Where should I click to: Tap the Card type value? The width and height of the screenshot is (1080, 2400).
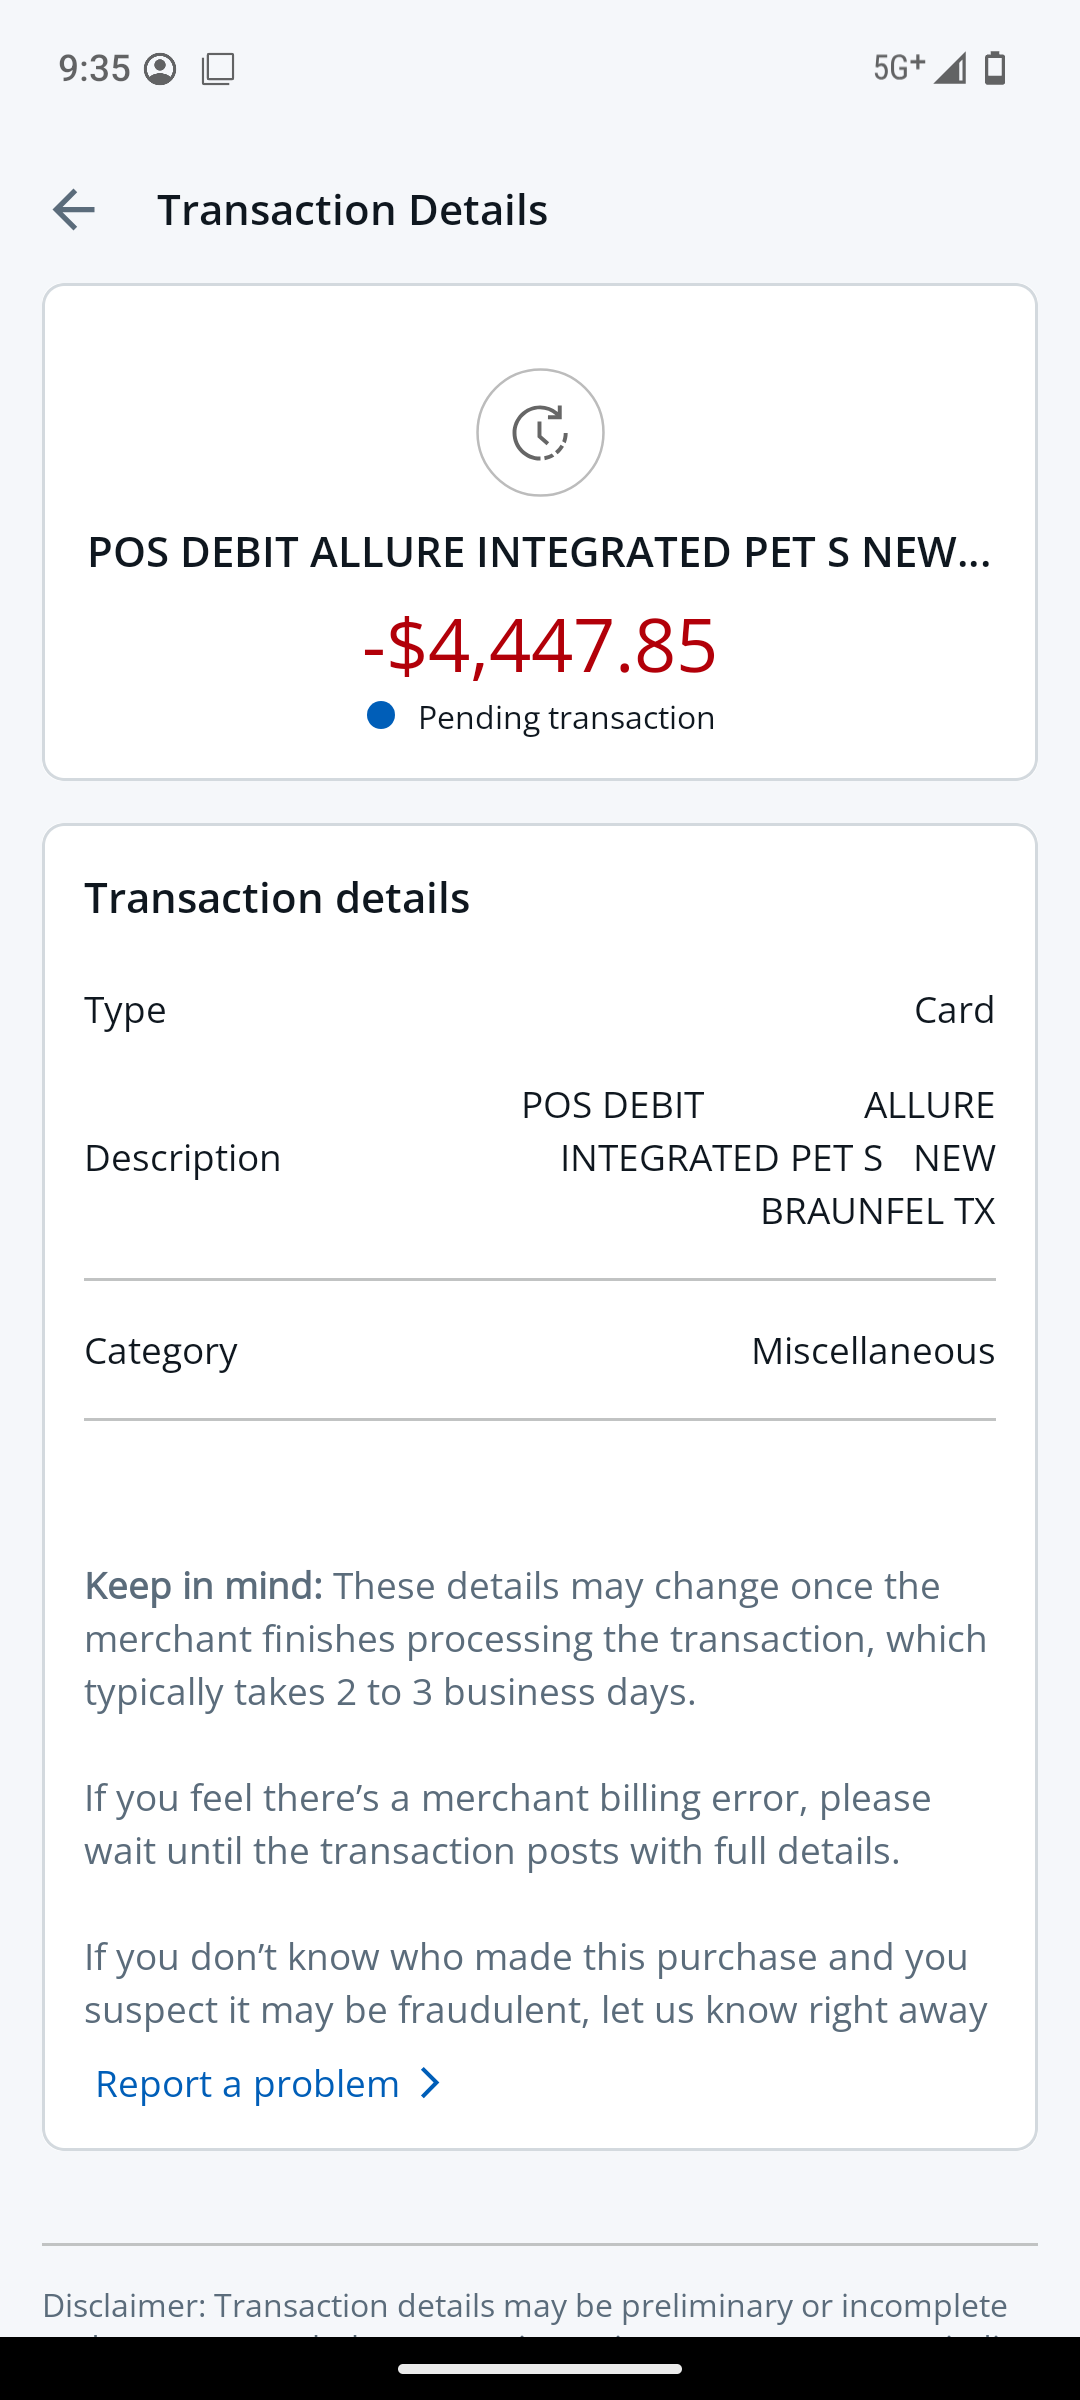pyautogui.click(x=954, y=1010)
